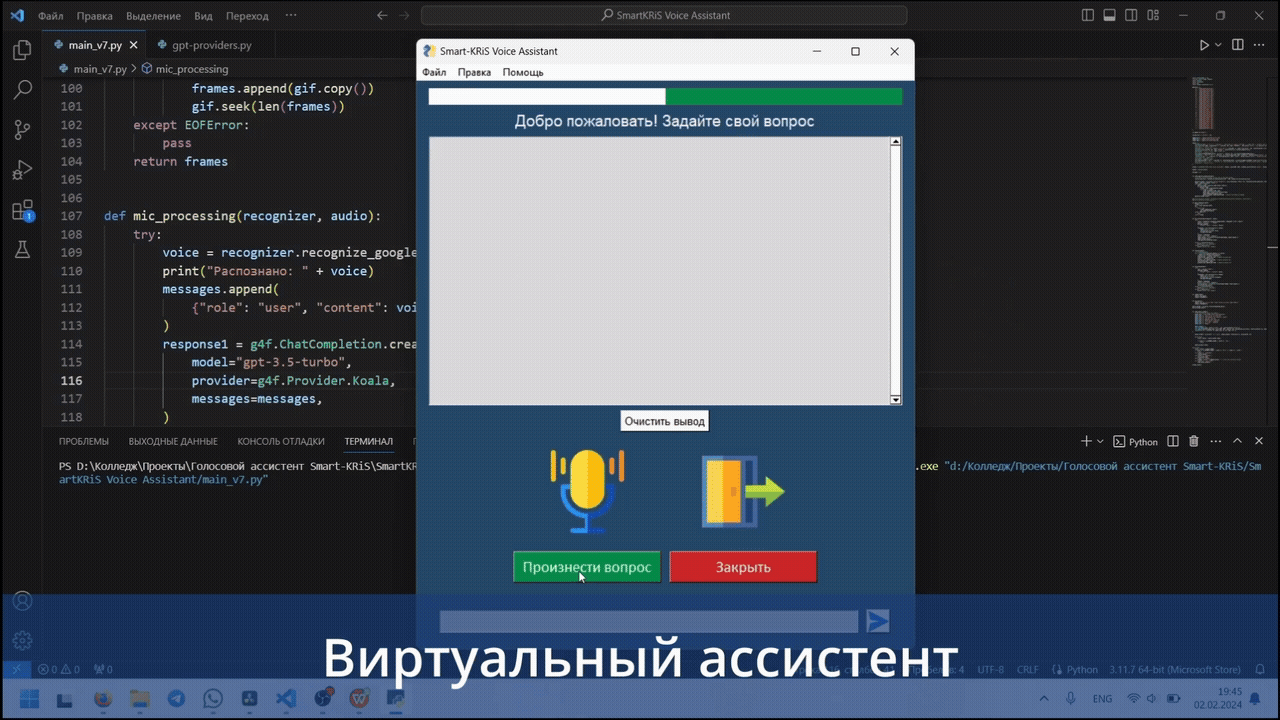Open the Windows Start menu

pyautogui.click(x=28, y=699)
